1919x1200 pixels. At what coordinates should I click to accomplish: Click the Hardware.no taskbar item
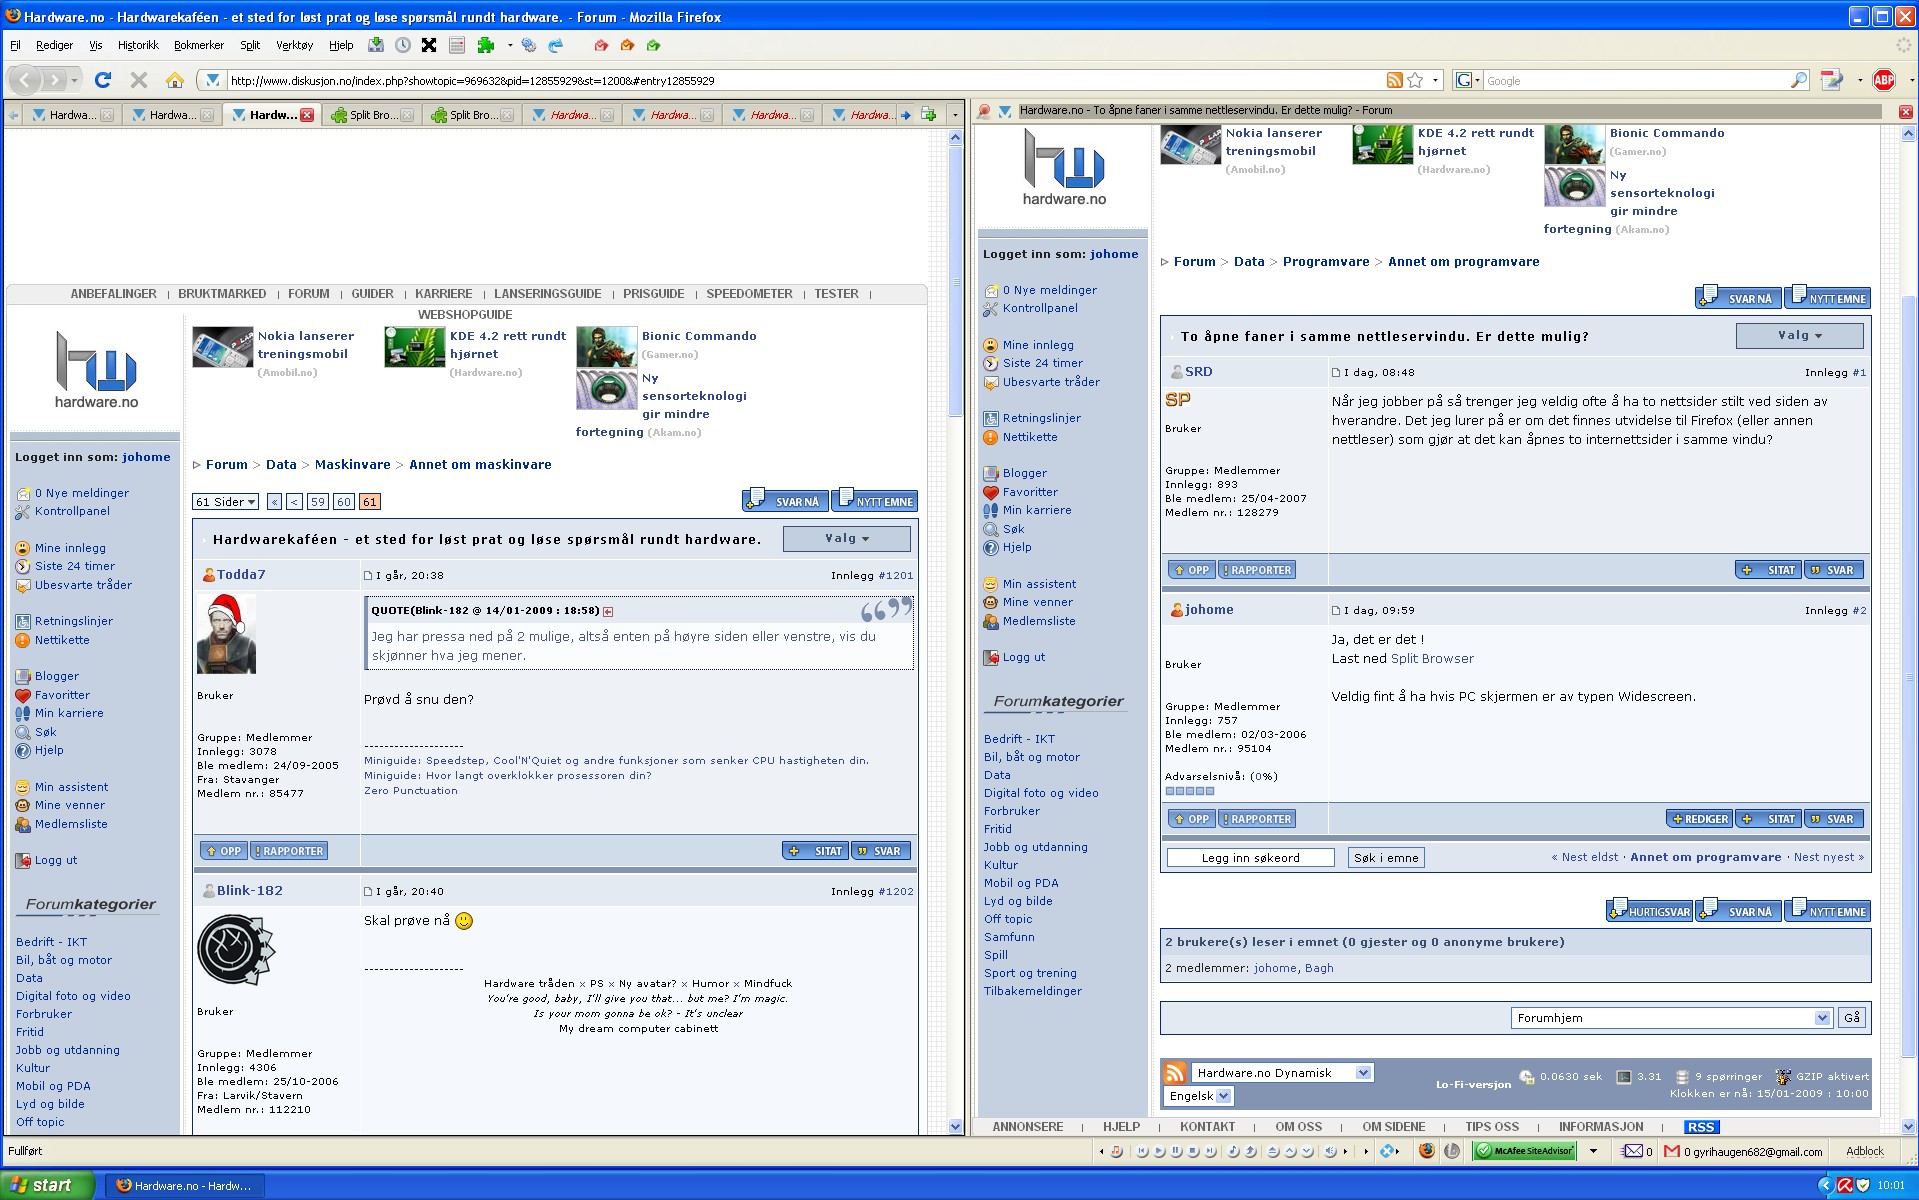[x=184, y=1186]
